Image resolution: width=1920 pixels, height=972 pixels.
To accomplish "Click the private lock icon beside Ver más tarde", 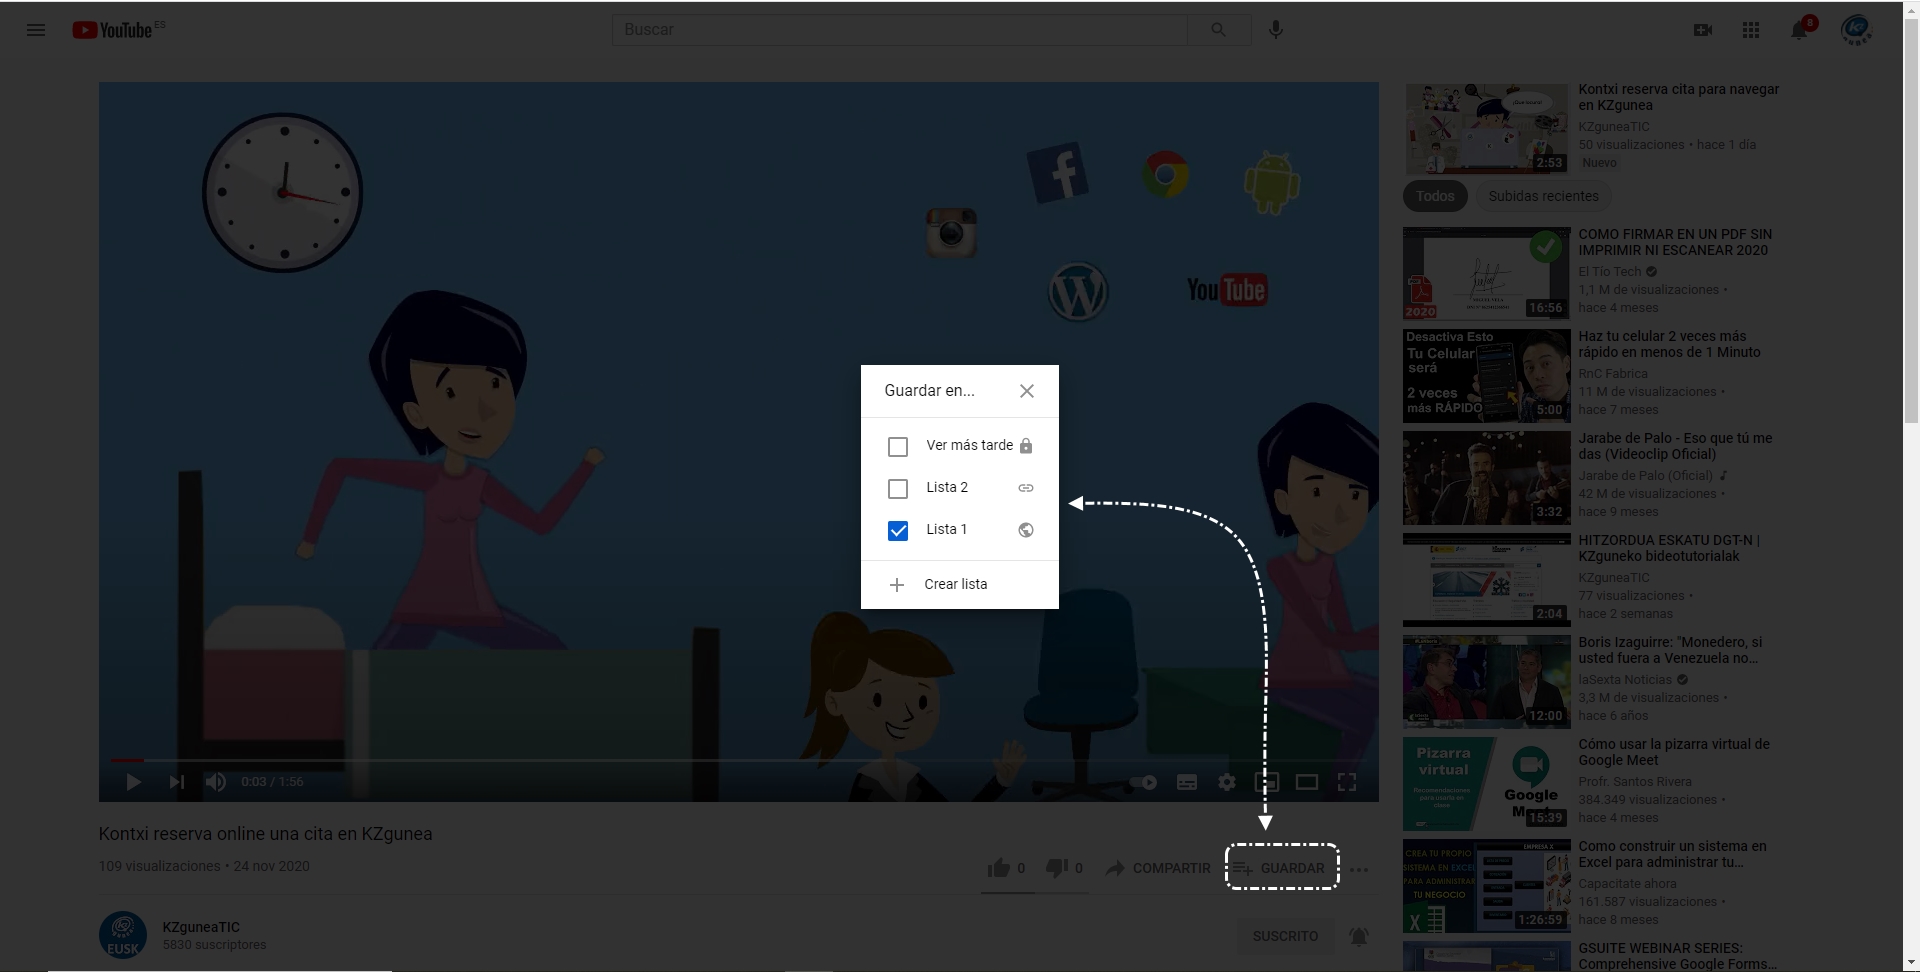I will pyautogui.click(x=1026, y=446).
